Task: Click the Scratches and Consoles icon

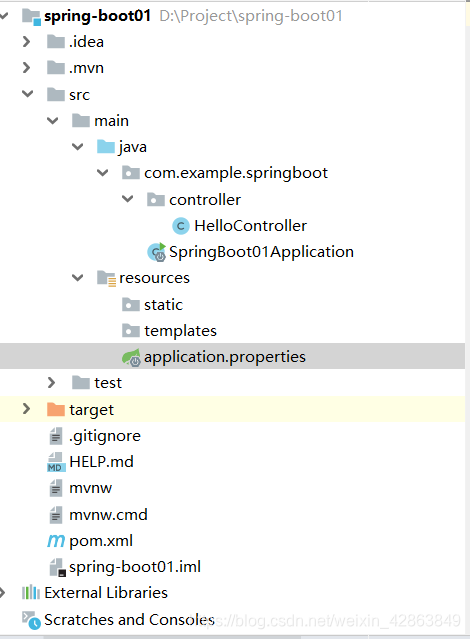Action: [31, 620]
